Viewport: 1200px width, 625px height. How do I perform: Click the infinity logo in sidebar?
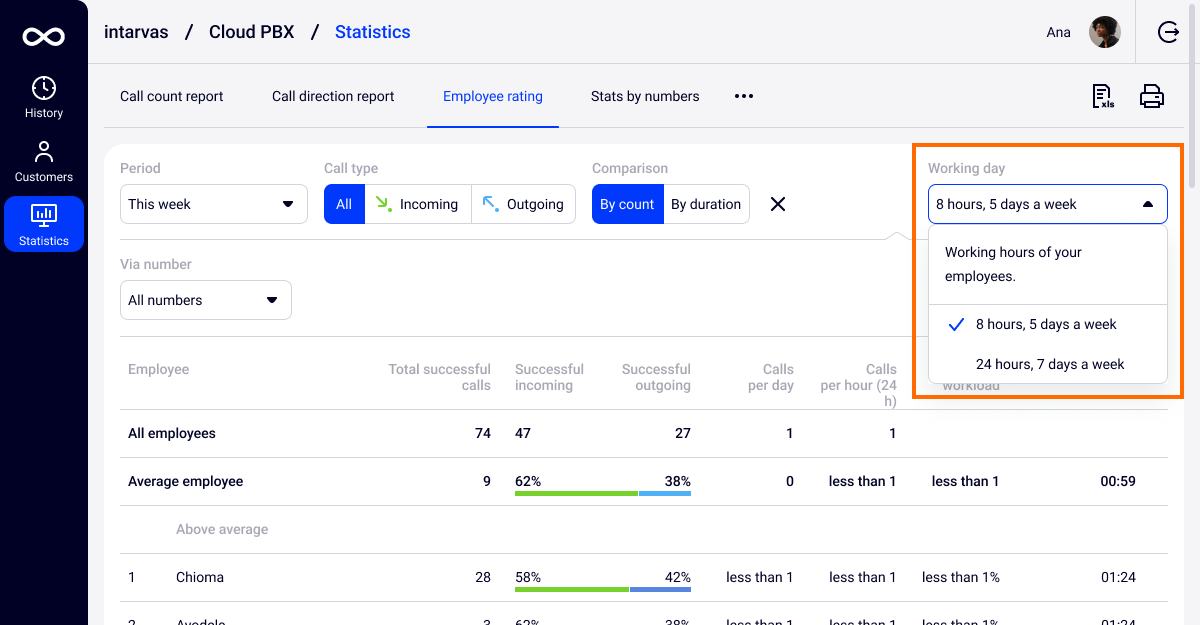click(x=43, y=37)
